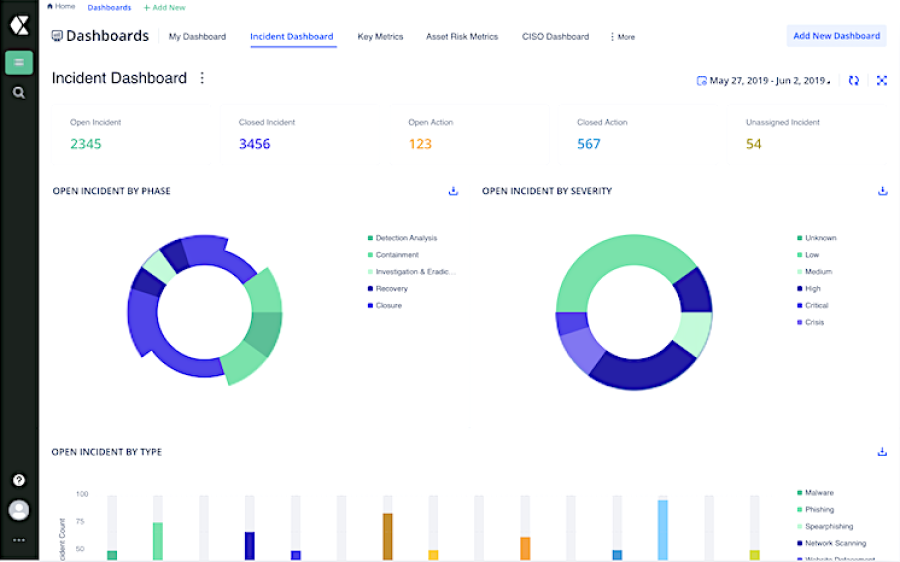This screenshot has height=562, width=900.
Task: Toggle Investigation & Eradic... legend item
Action: (412, 272)
